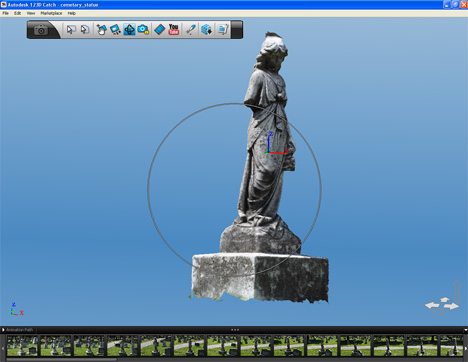This screenshot has width=468, height=362.
Task: Select the fourth filmstrip thumbnail showing a curved path
Action: (122, 346)
